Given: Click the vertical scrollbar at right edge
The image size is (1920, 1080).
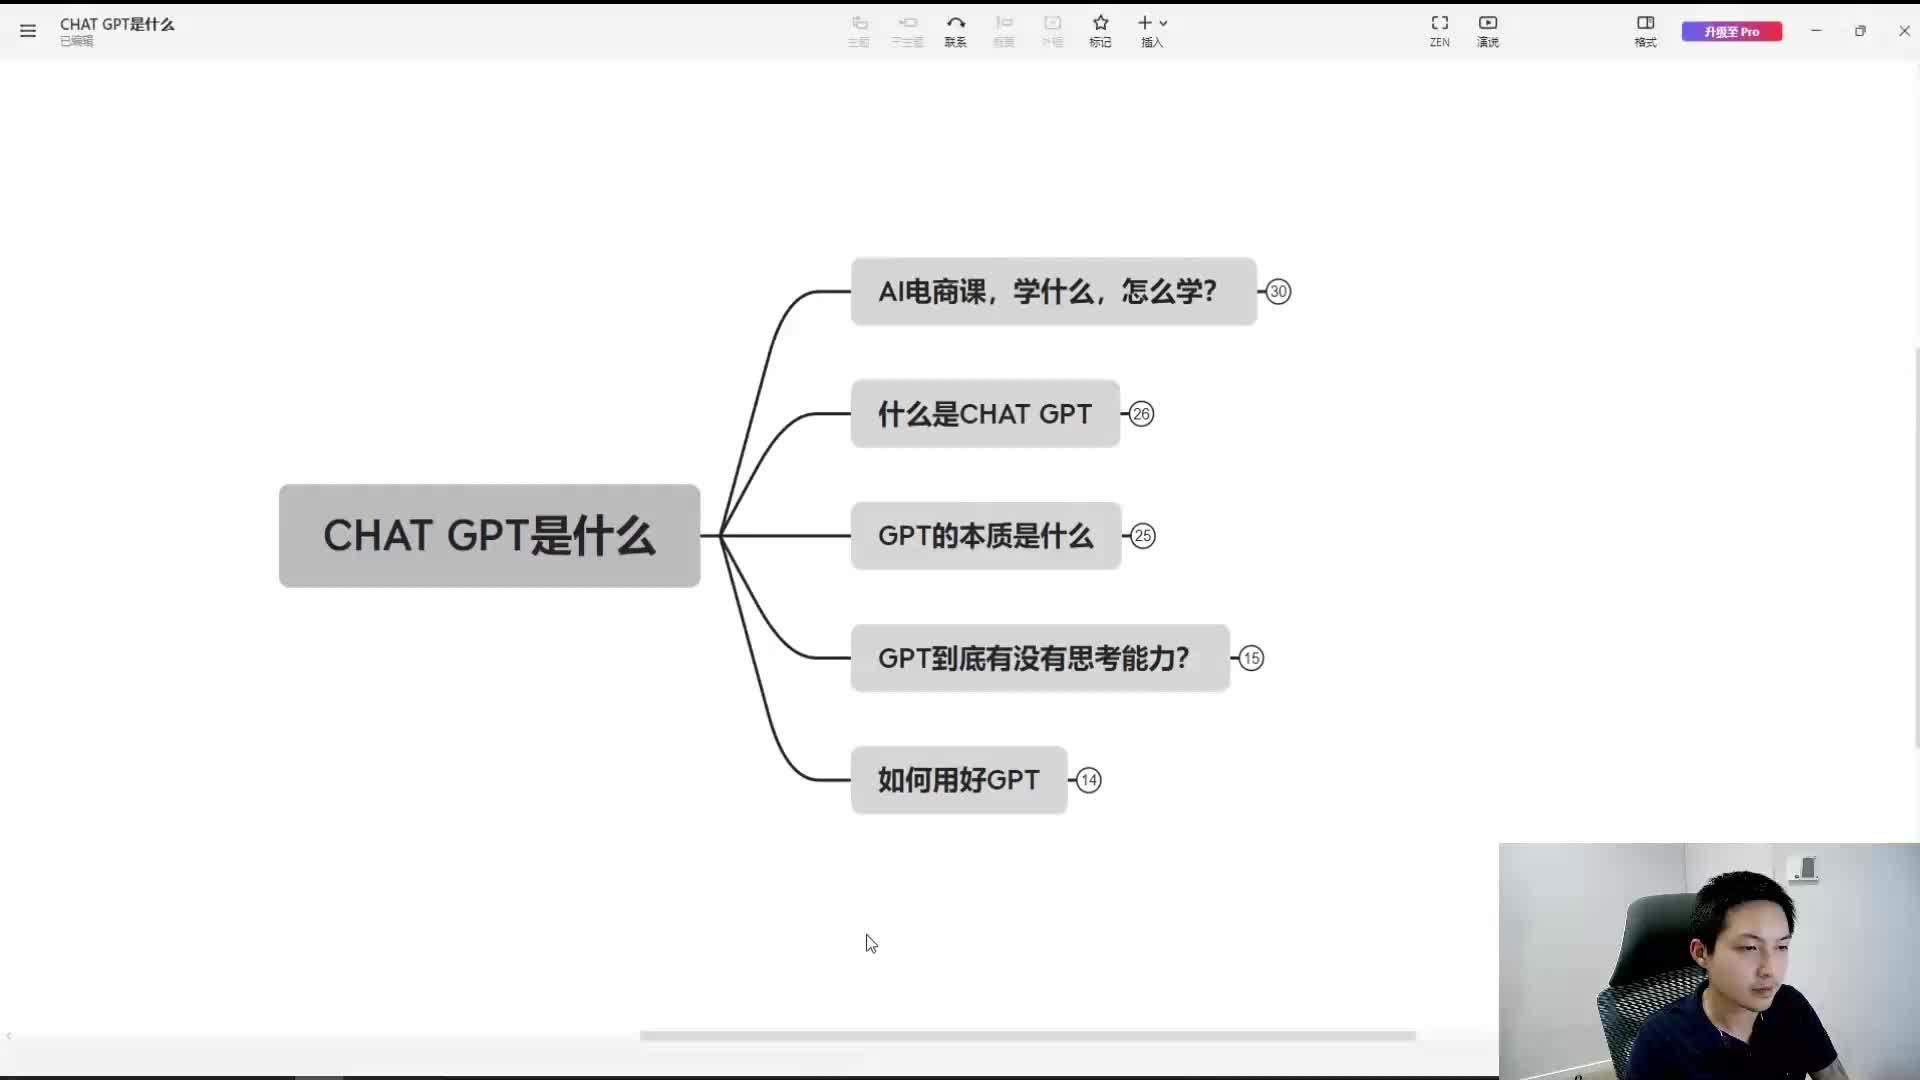Looking at the screenshot, I should pyautogui.click(x=1916, y=548).
